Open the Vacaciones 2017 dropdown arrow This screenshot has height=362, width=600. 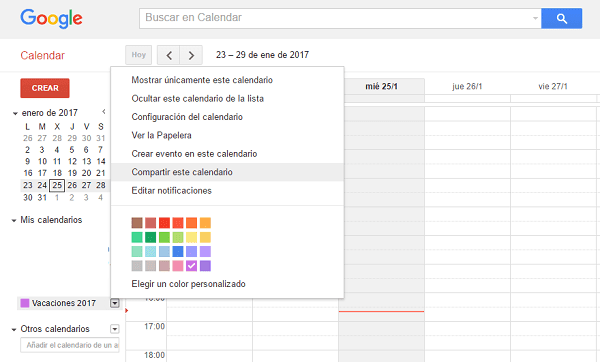[114, 303]
